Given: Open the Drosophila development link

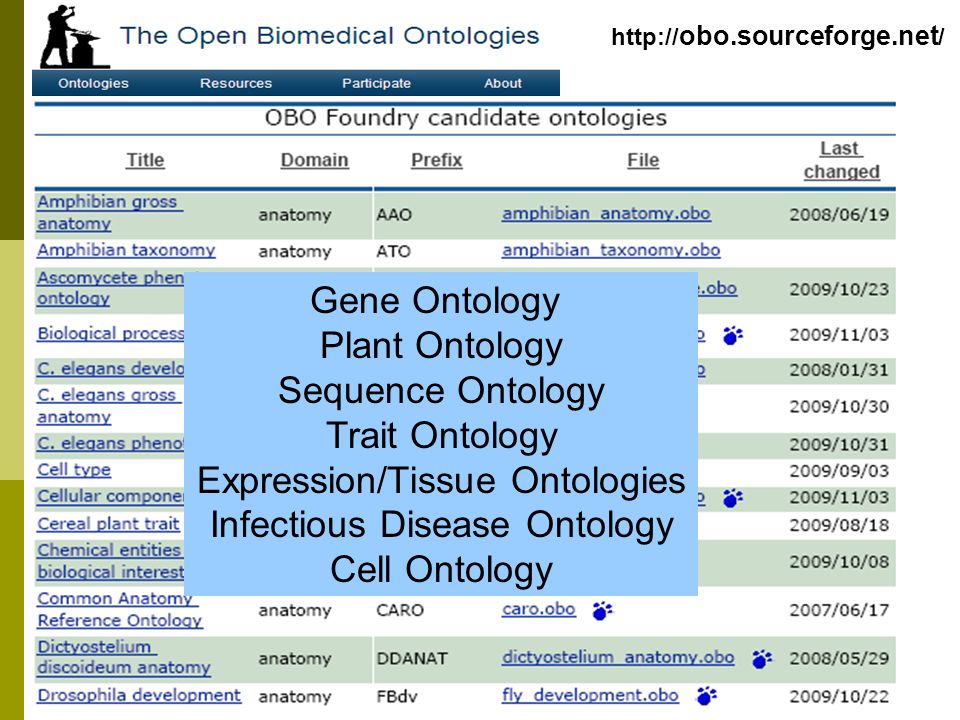Looking at the screenshot, I should pos(139,696).
